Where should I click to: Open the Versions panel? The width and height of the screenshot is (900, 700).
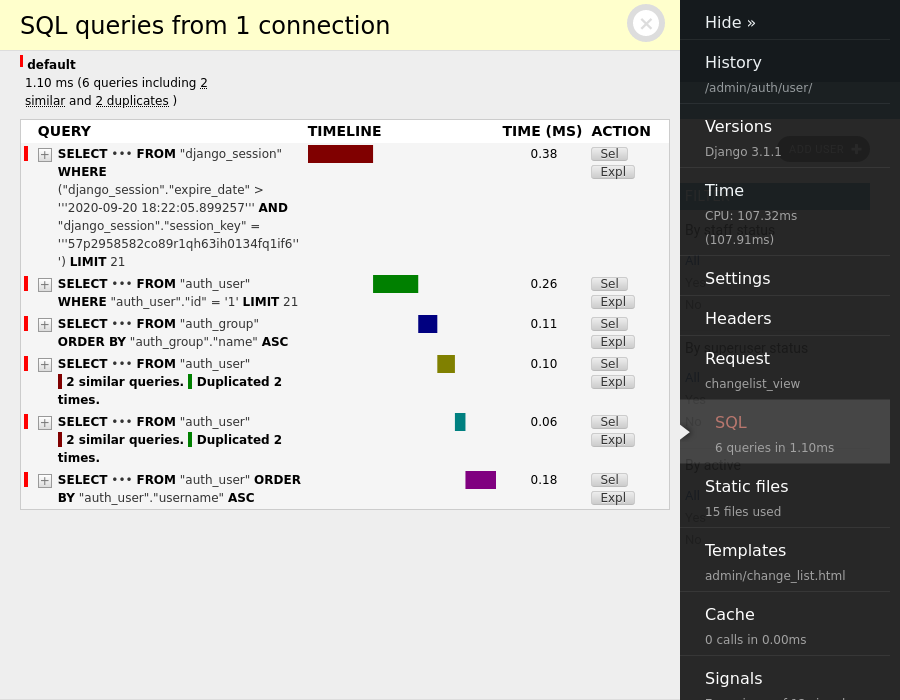738,127
